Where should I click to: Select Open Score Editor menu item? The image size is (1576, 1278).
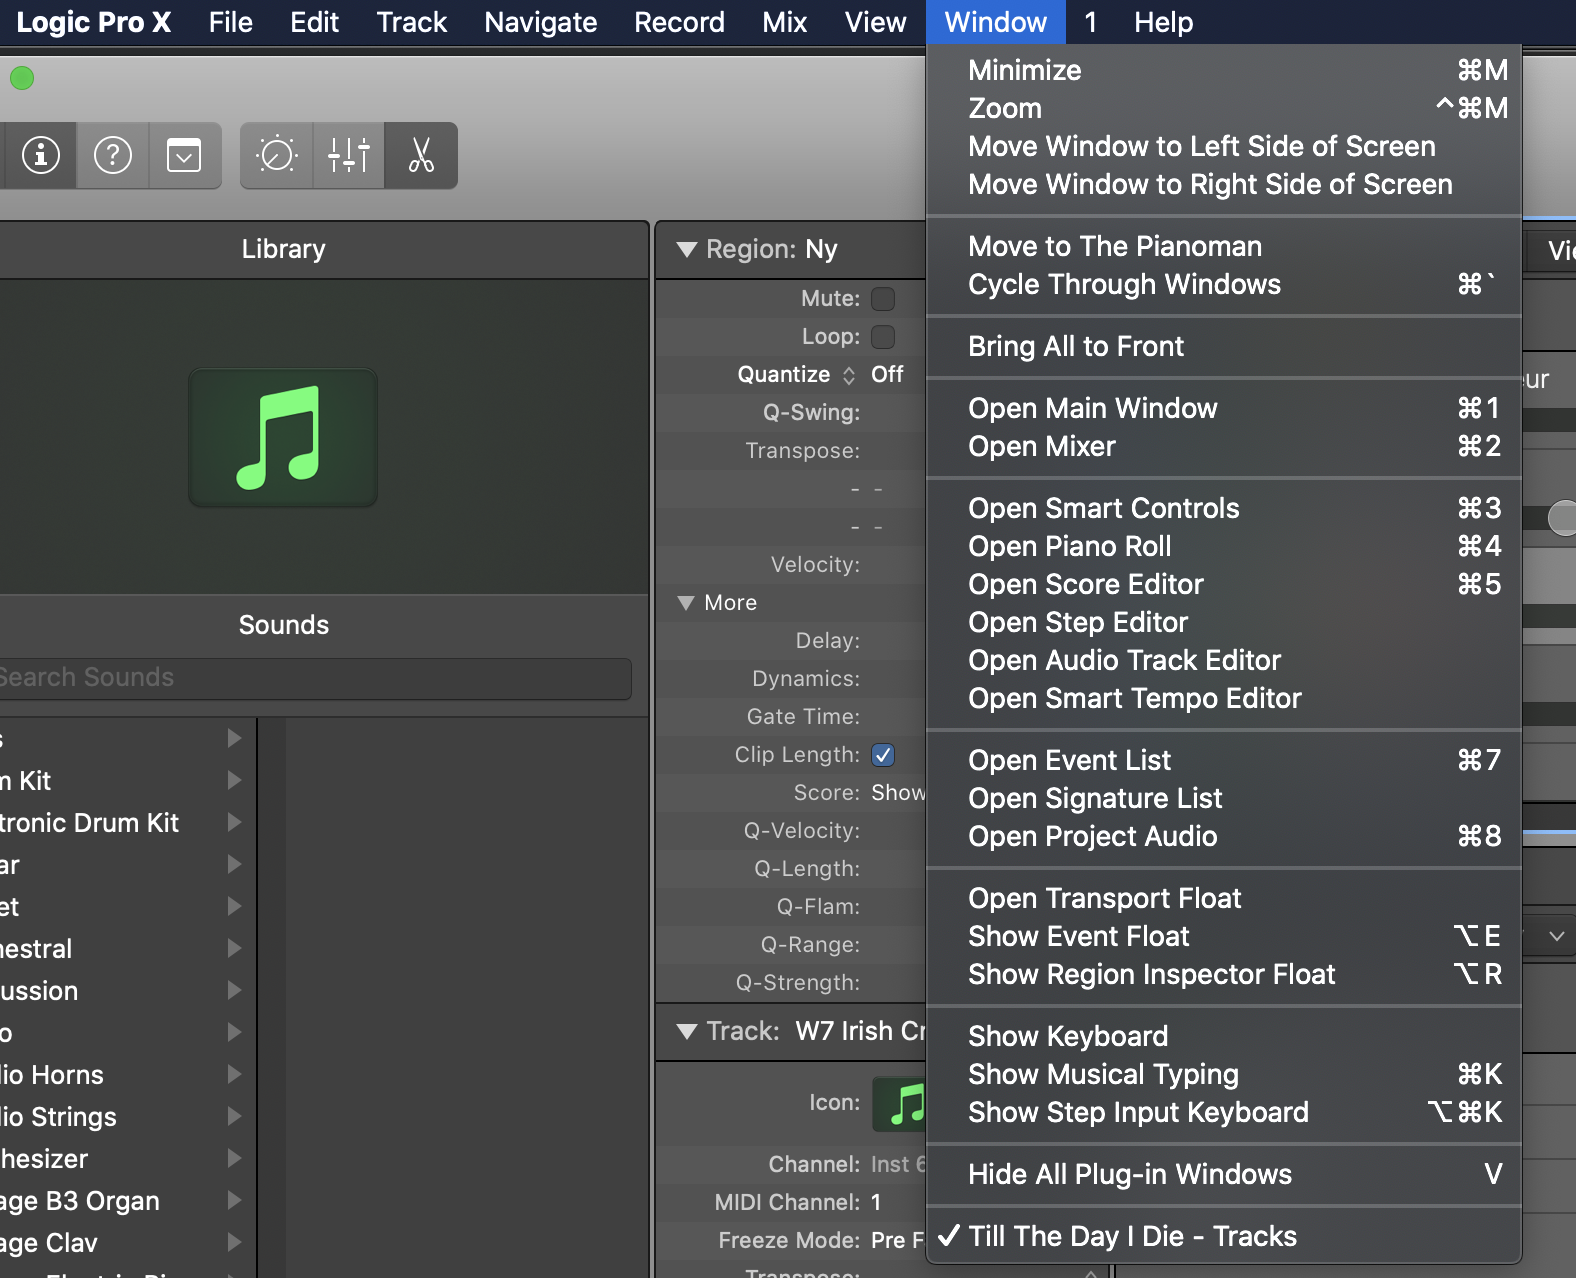1224,584
